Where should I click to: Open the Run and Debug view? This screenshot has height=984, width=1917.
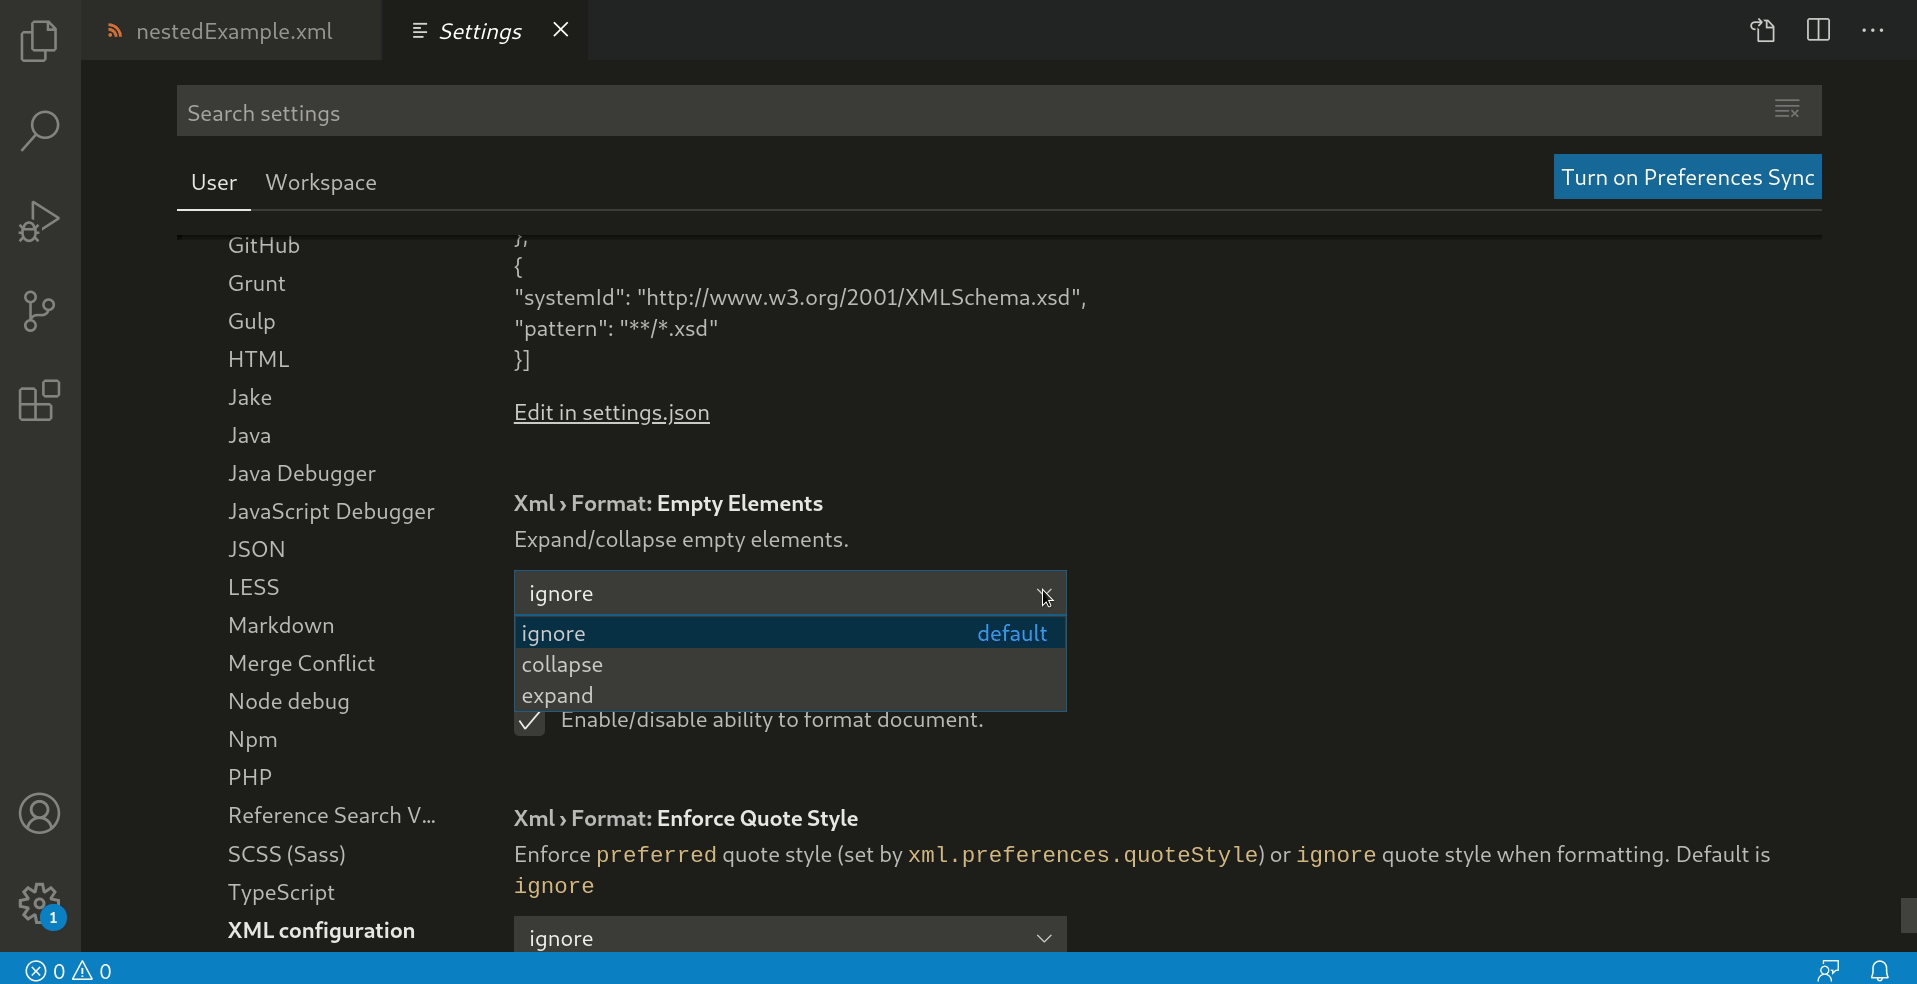38,221
